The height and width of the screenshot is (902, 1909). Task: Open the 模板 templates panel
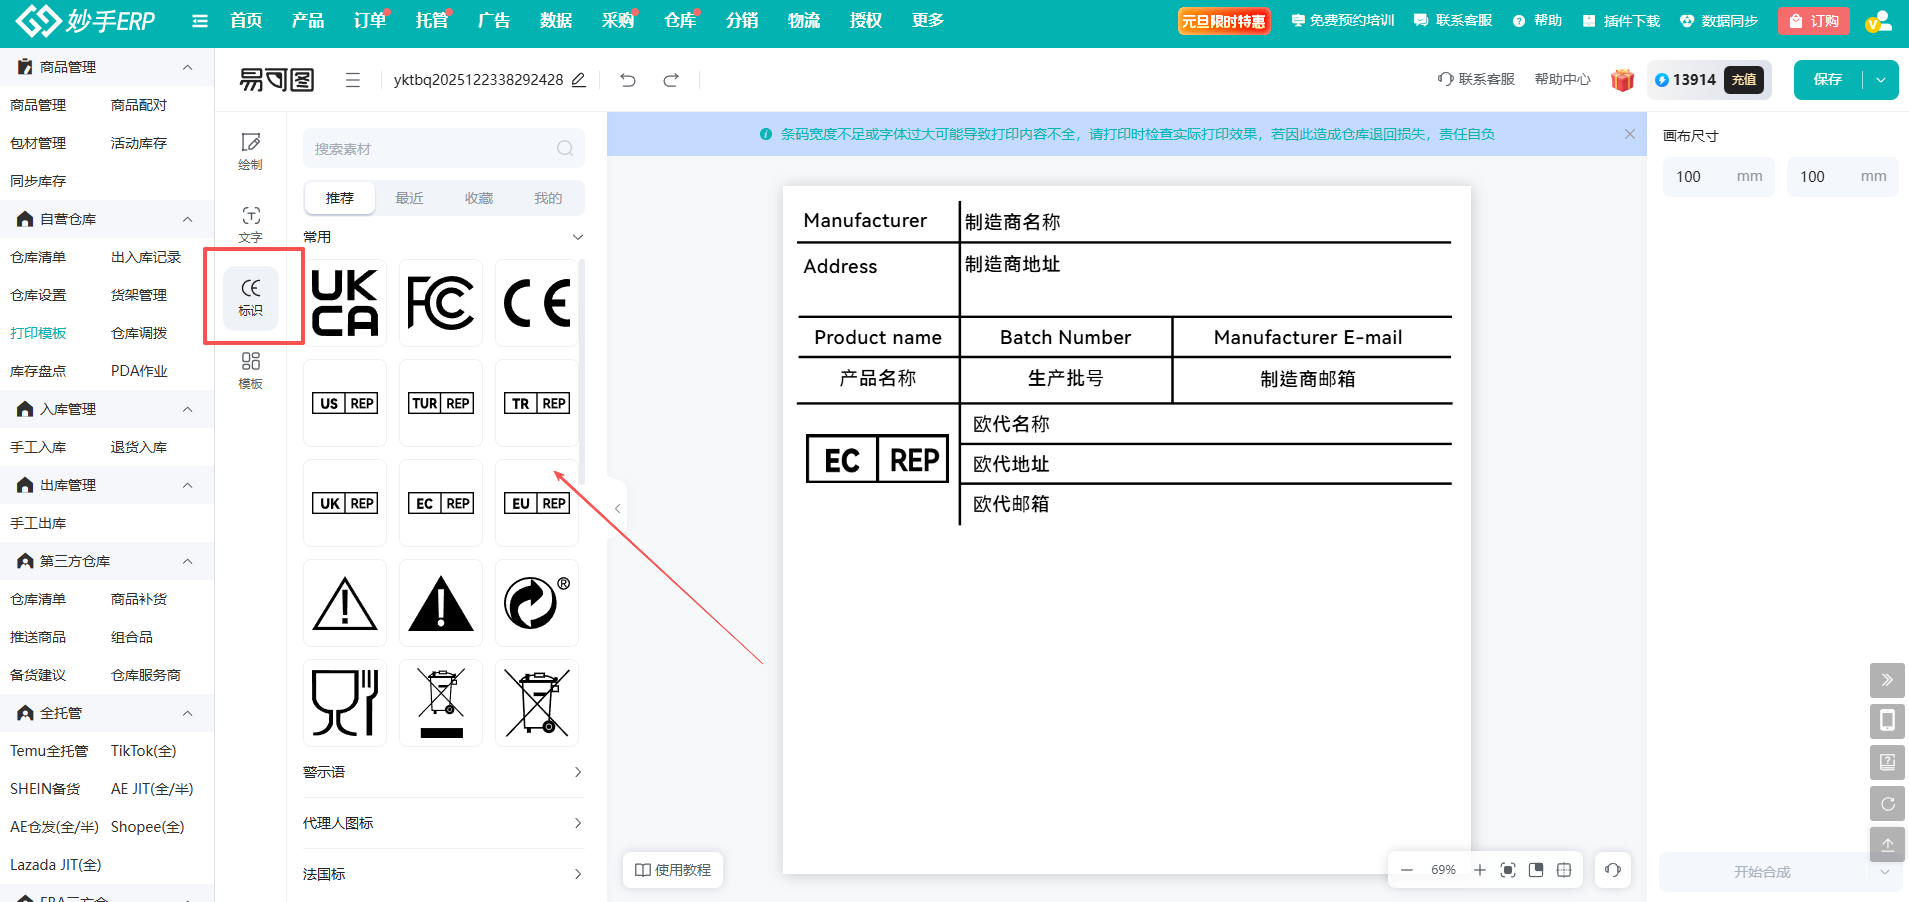(x=251, y=370)
